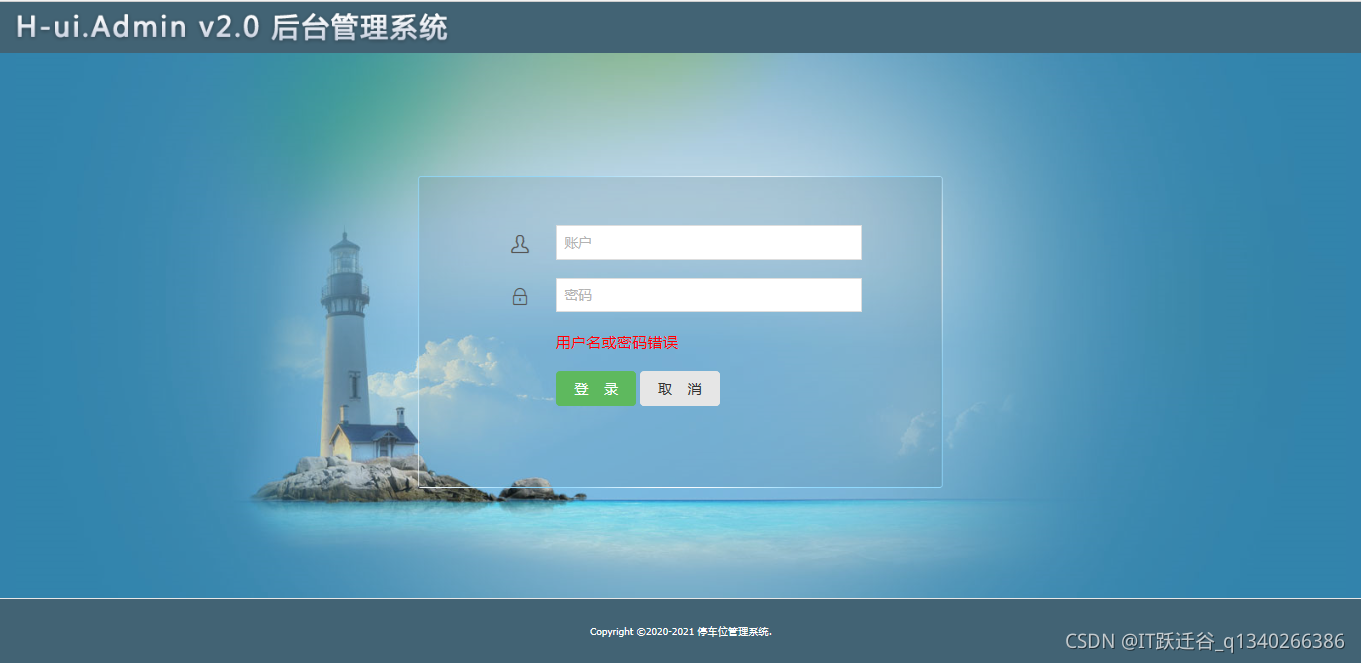Click the green 登录 login button

(595, 388)
